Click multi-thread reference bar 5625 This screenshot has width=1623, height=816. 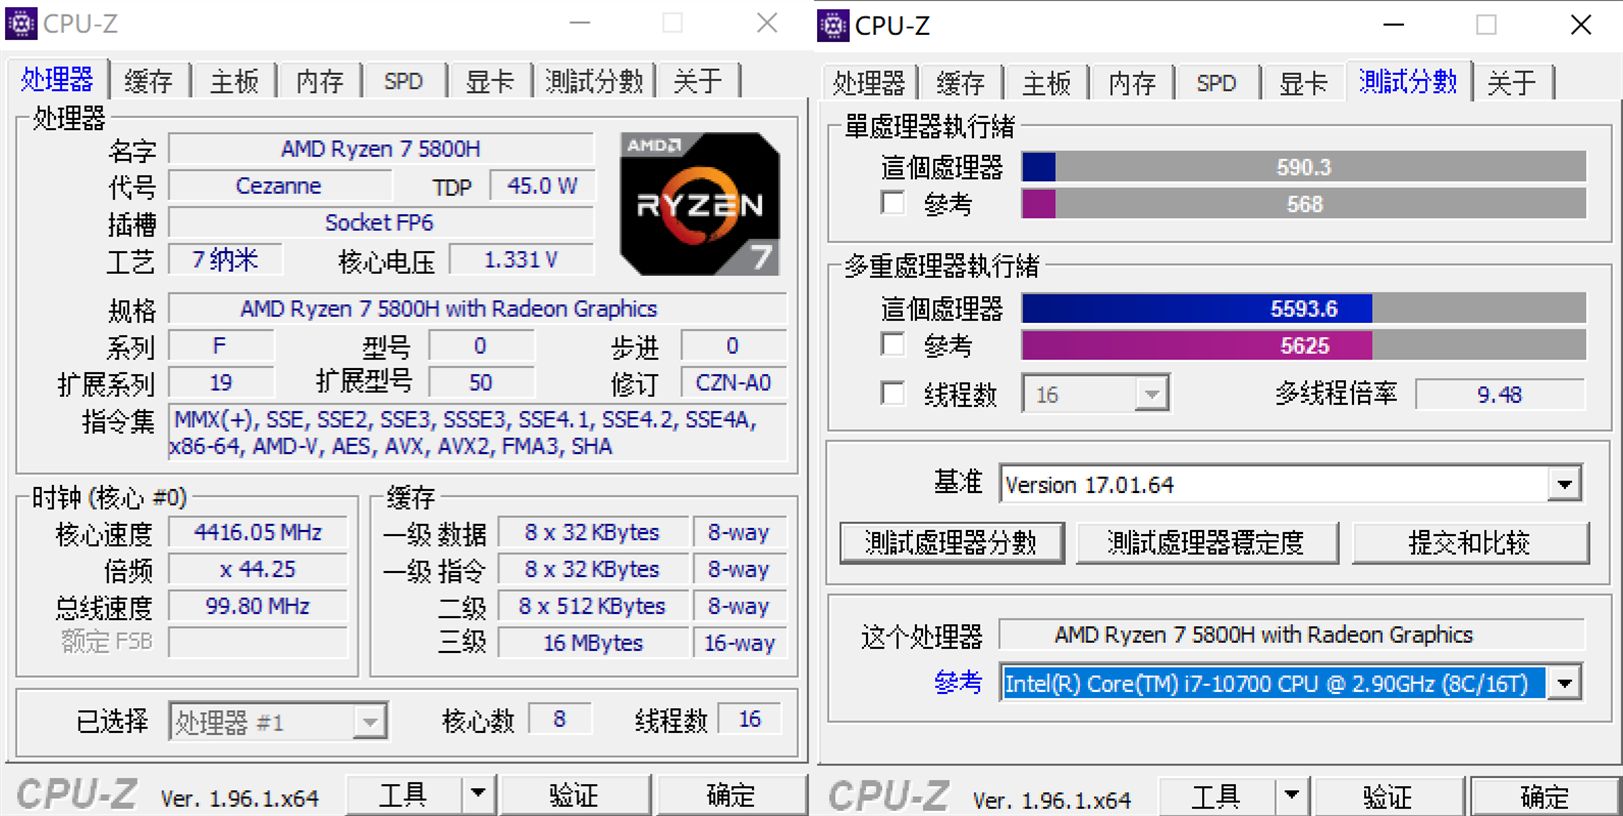pos(1304,345)
